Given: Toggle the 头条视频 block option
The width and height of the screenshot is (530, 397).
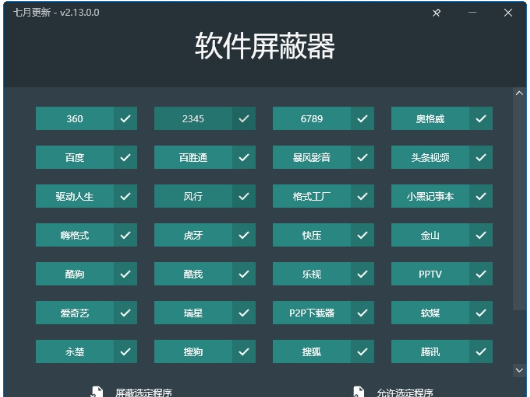Looking at the screenshot, I should click(442, 157).
